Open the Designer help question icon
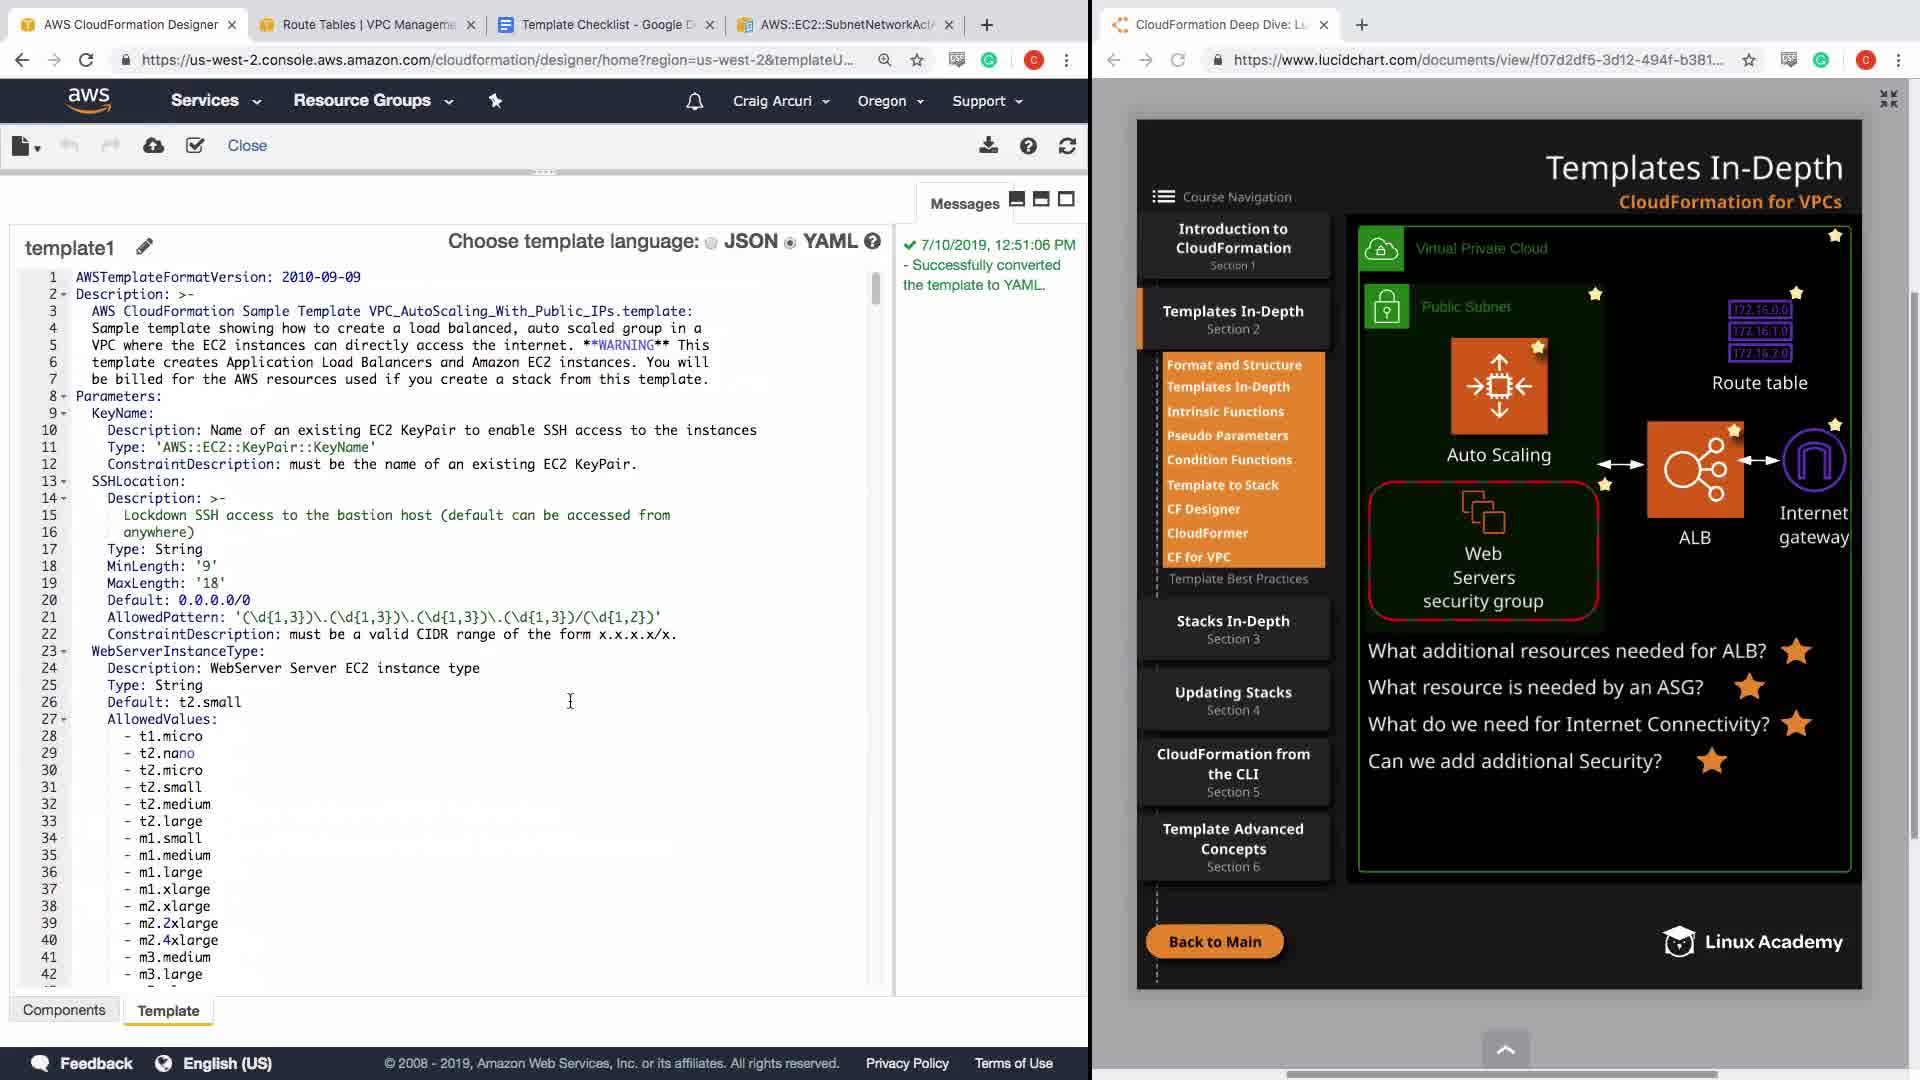Image resolution: width=1920 pixels, height=1080 pixels. pos(1028,146)
